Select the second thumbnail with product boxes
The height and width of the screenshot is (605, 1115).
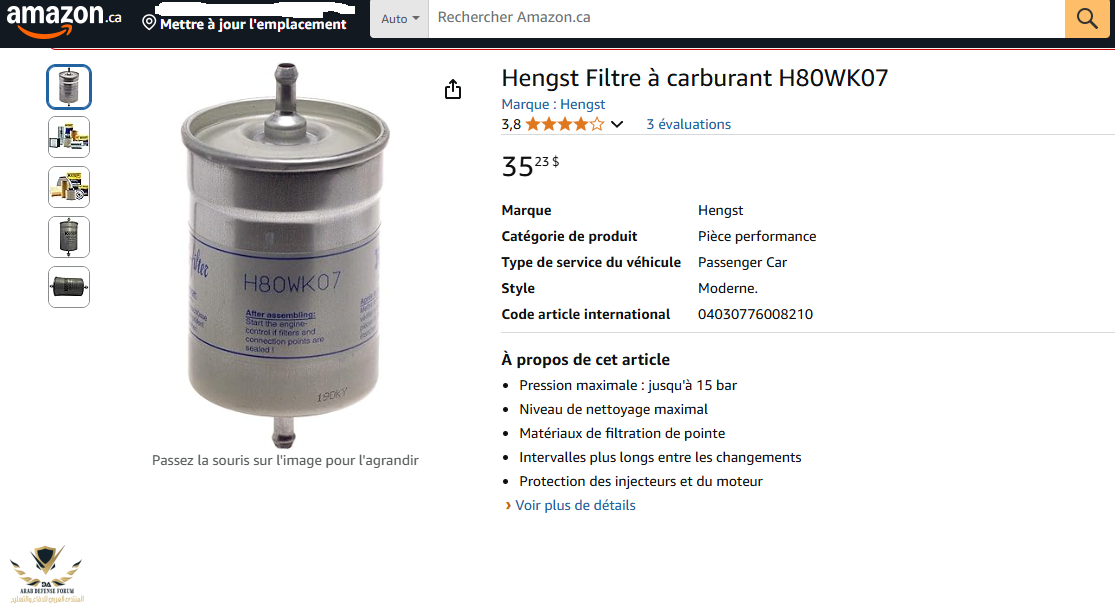point(69,137)
